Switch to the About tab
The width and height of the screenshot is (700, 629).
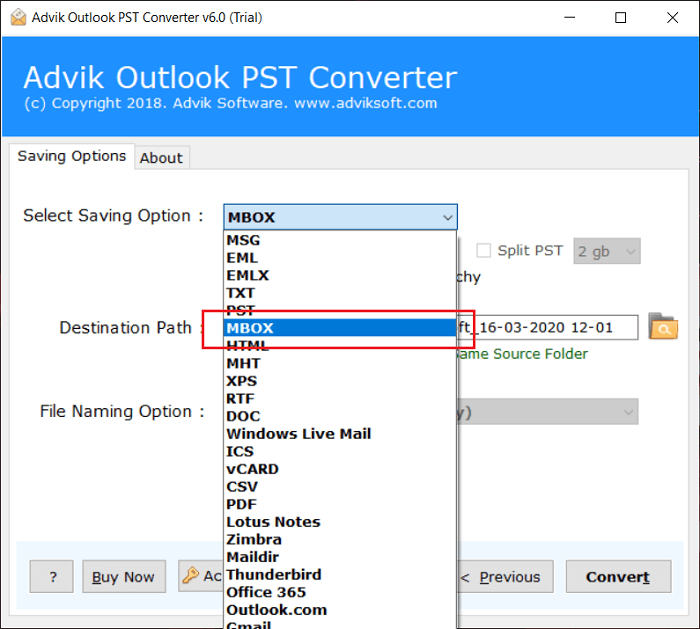pos(162,158)
